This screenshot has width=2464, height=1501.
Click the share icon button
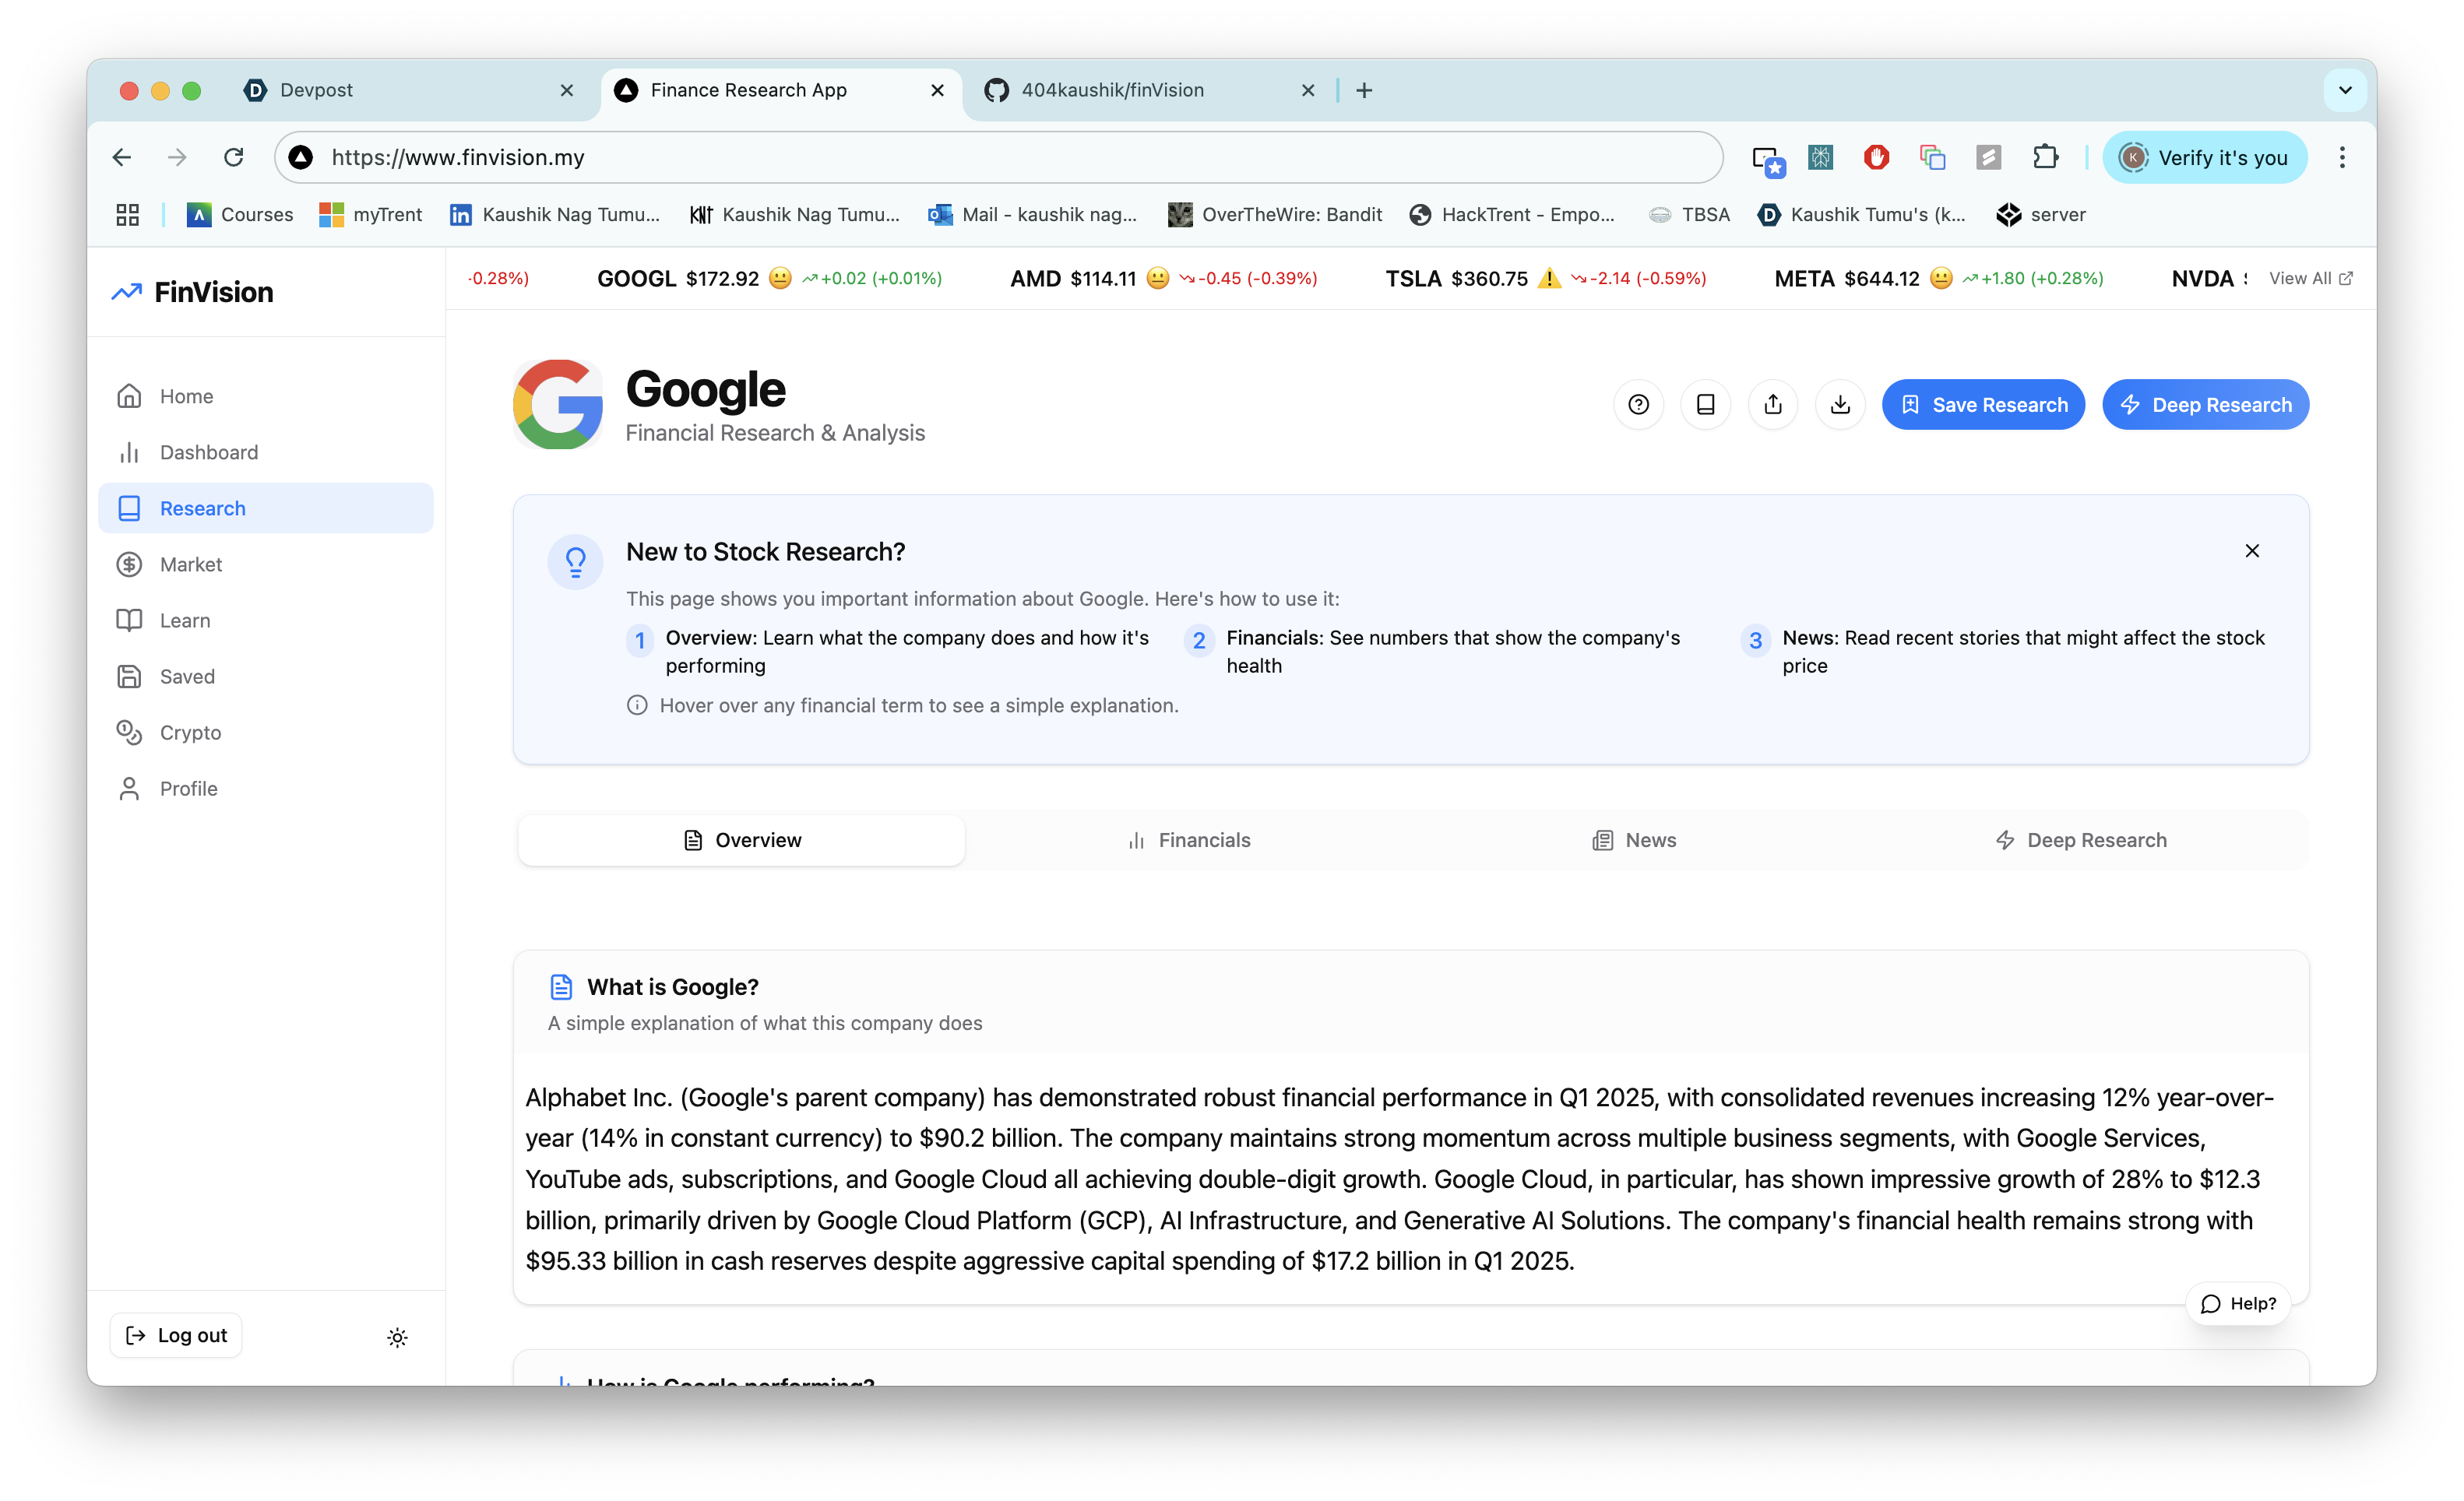(x=1773, y=404)
